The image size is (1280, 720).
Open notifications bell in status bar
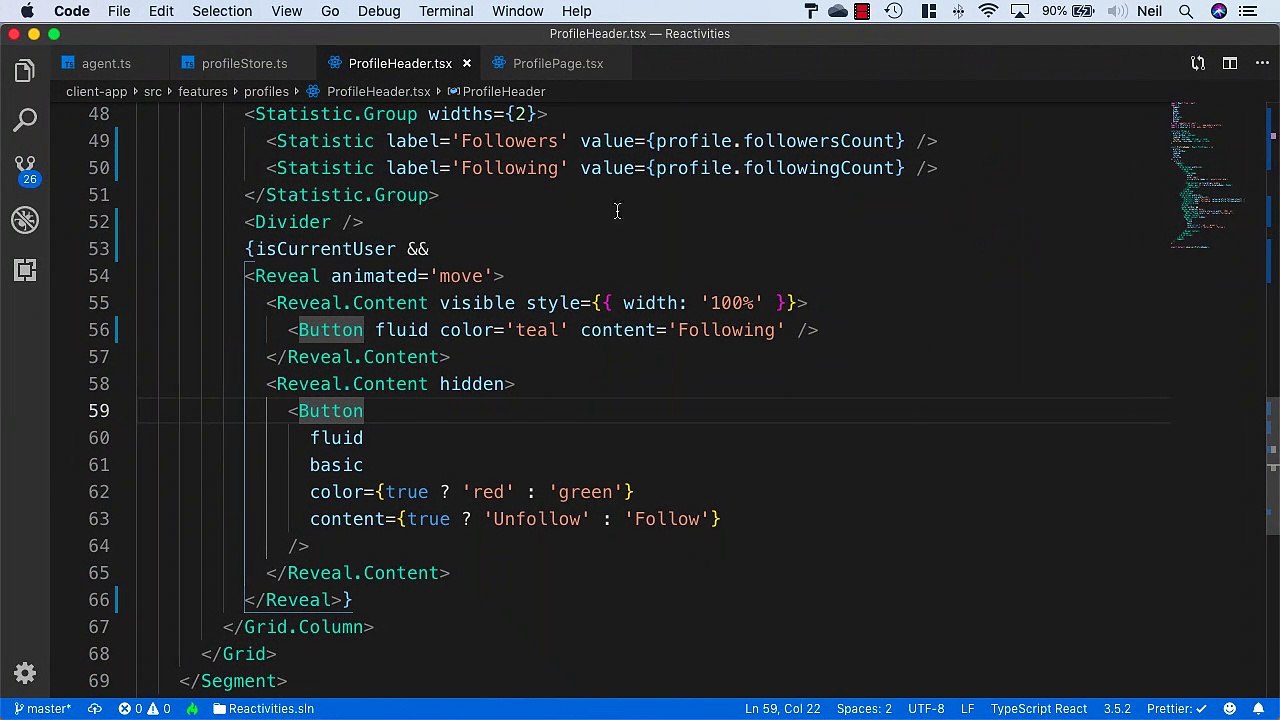[x=1258, y=708]
